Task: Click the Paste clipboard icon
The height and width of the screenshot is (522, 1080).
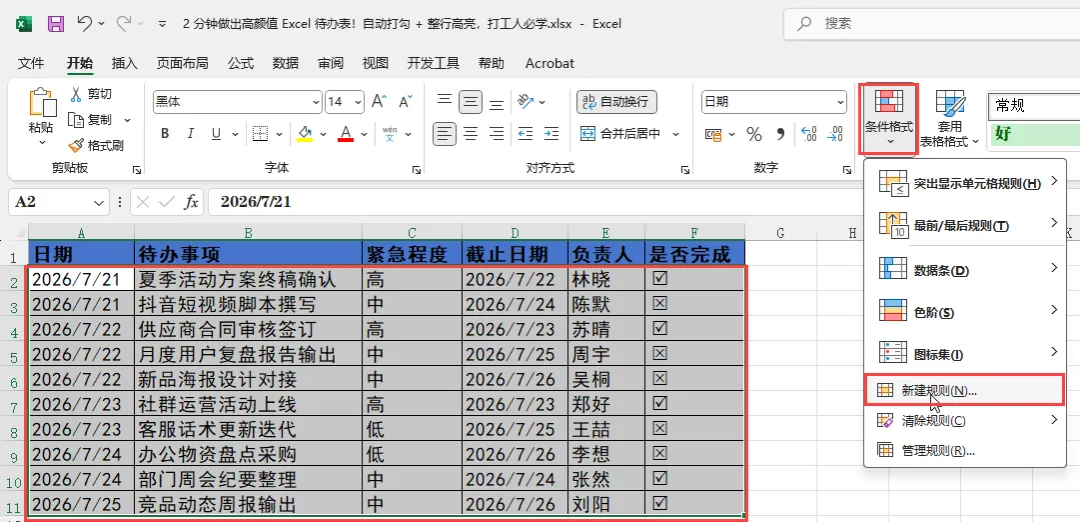Action: [x=42, y=103]
